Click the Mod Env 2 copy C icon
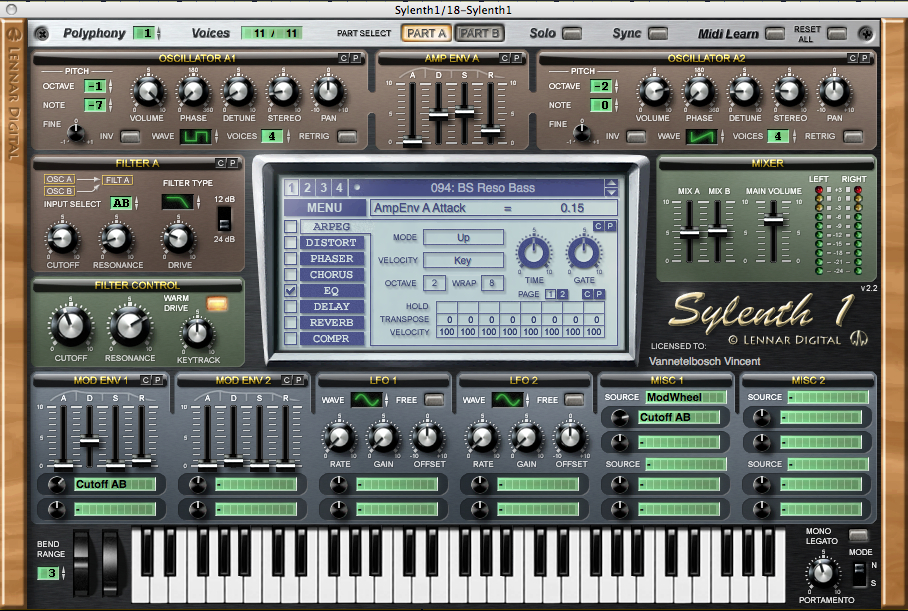This screenshot has width=908, height=611. point(287,380)
